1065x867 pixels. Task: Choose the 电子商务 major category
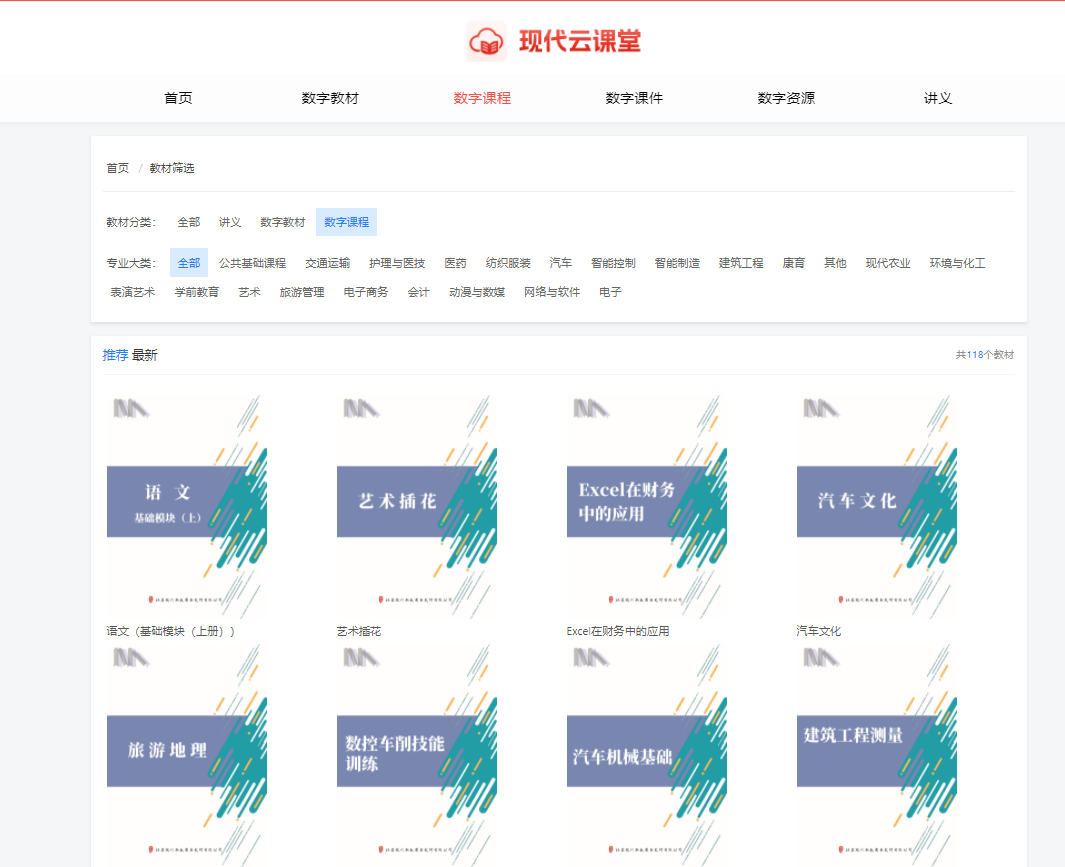tap(366, 292)
